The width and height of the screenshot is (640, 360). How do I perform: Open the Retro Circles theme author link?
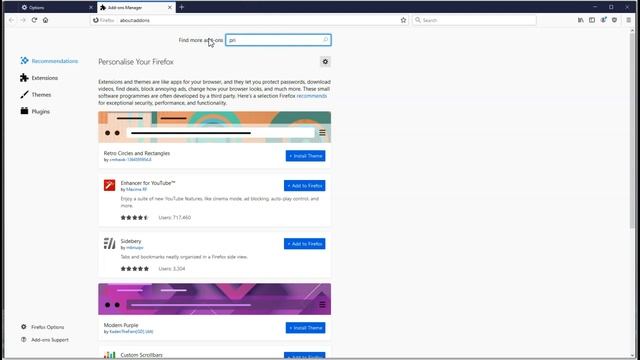130,160
